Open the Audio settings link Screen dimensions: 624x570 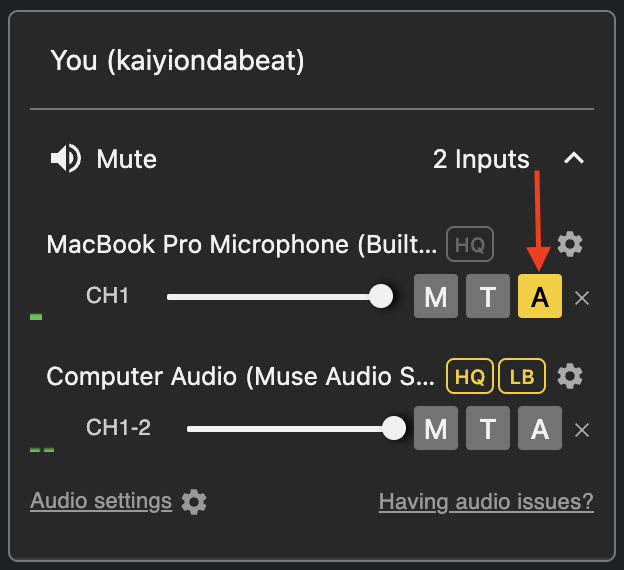click(101, 501)
